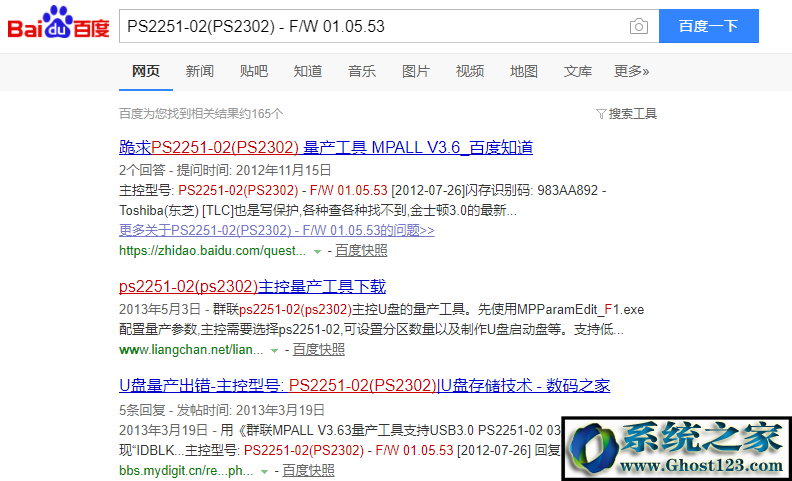Open 百度快照 for liangchan.net result
This screenshot has height=481, width=792.
tap(319, 350)
